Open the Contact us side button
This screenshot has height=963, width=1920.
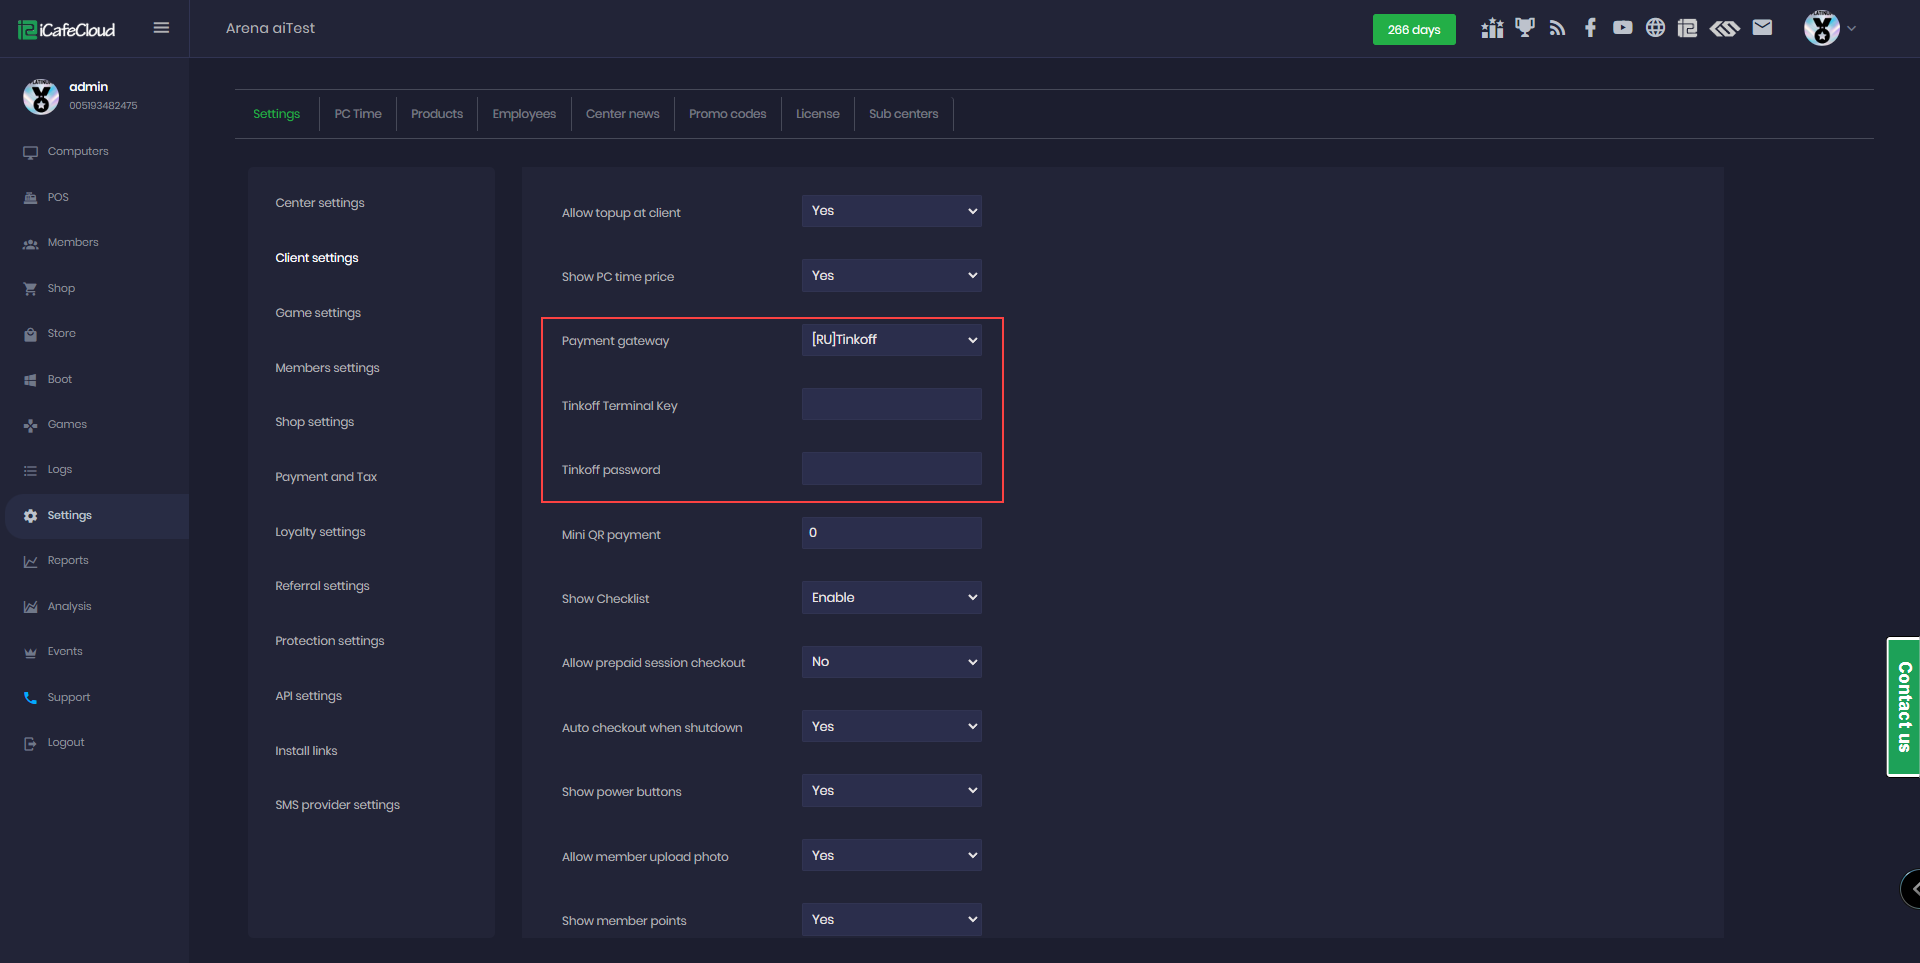pyautogui.click(x=1903, y=707)
